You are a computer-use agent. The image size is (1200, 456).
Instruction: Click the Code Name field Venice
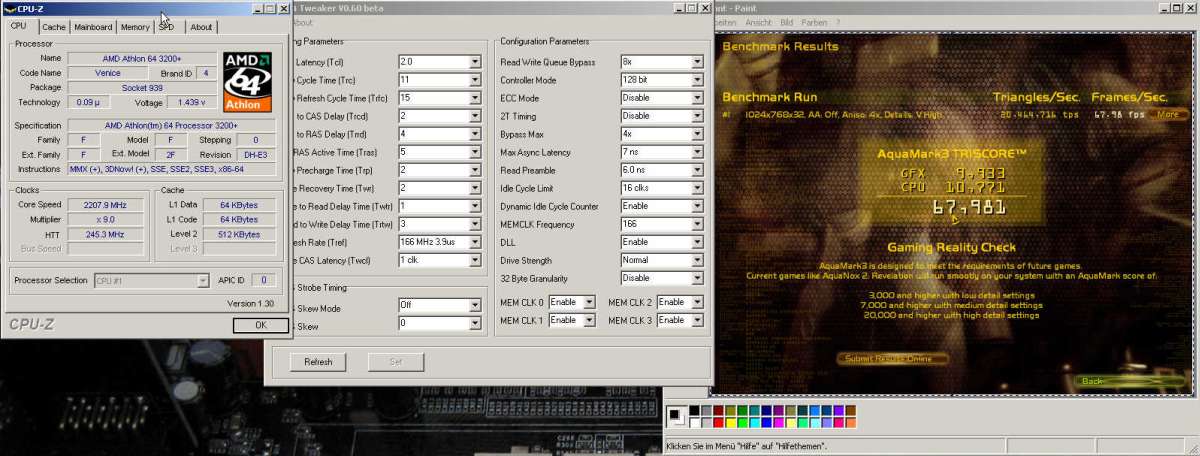109,73
